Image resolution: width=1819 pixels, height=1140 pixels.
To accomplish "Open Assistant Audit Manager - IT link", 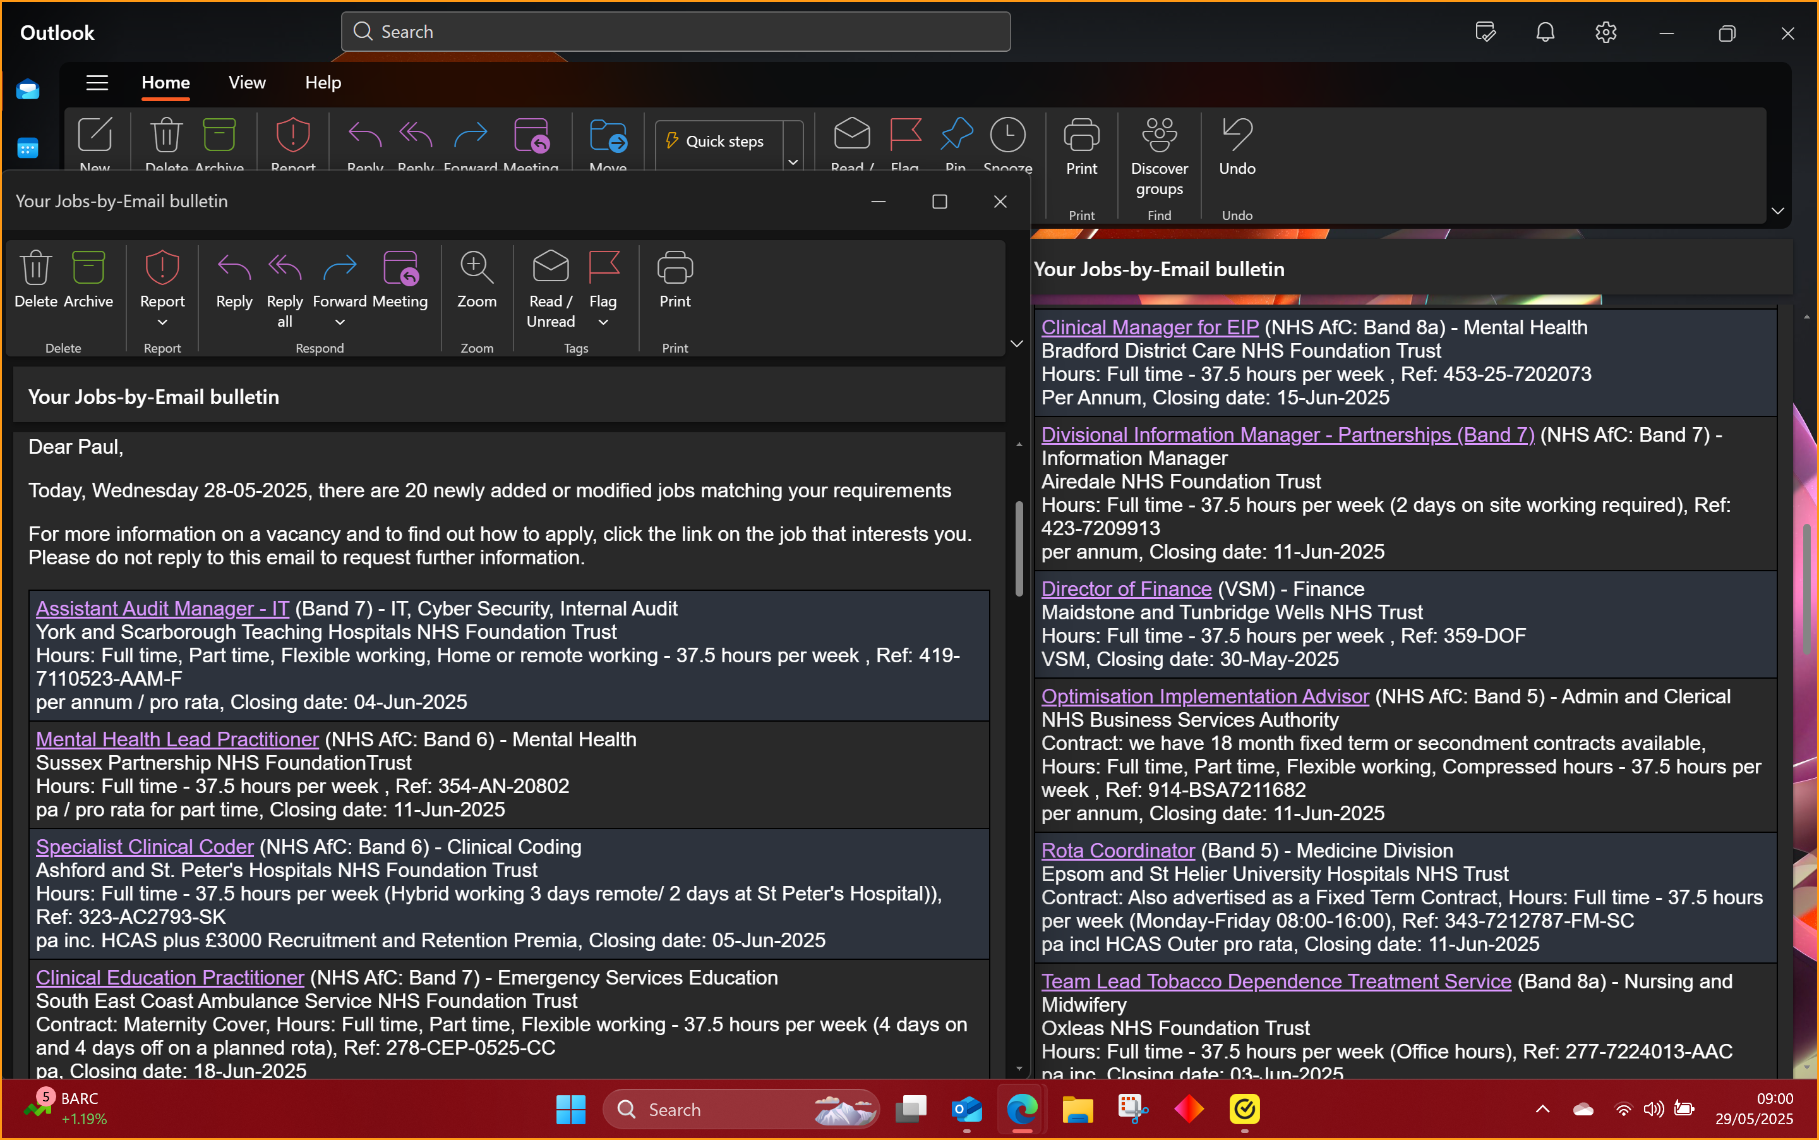I will click(x=162, y=608).
